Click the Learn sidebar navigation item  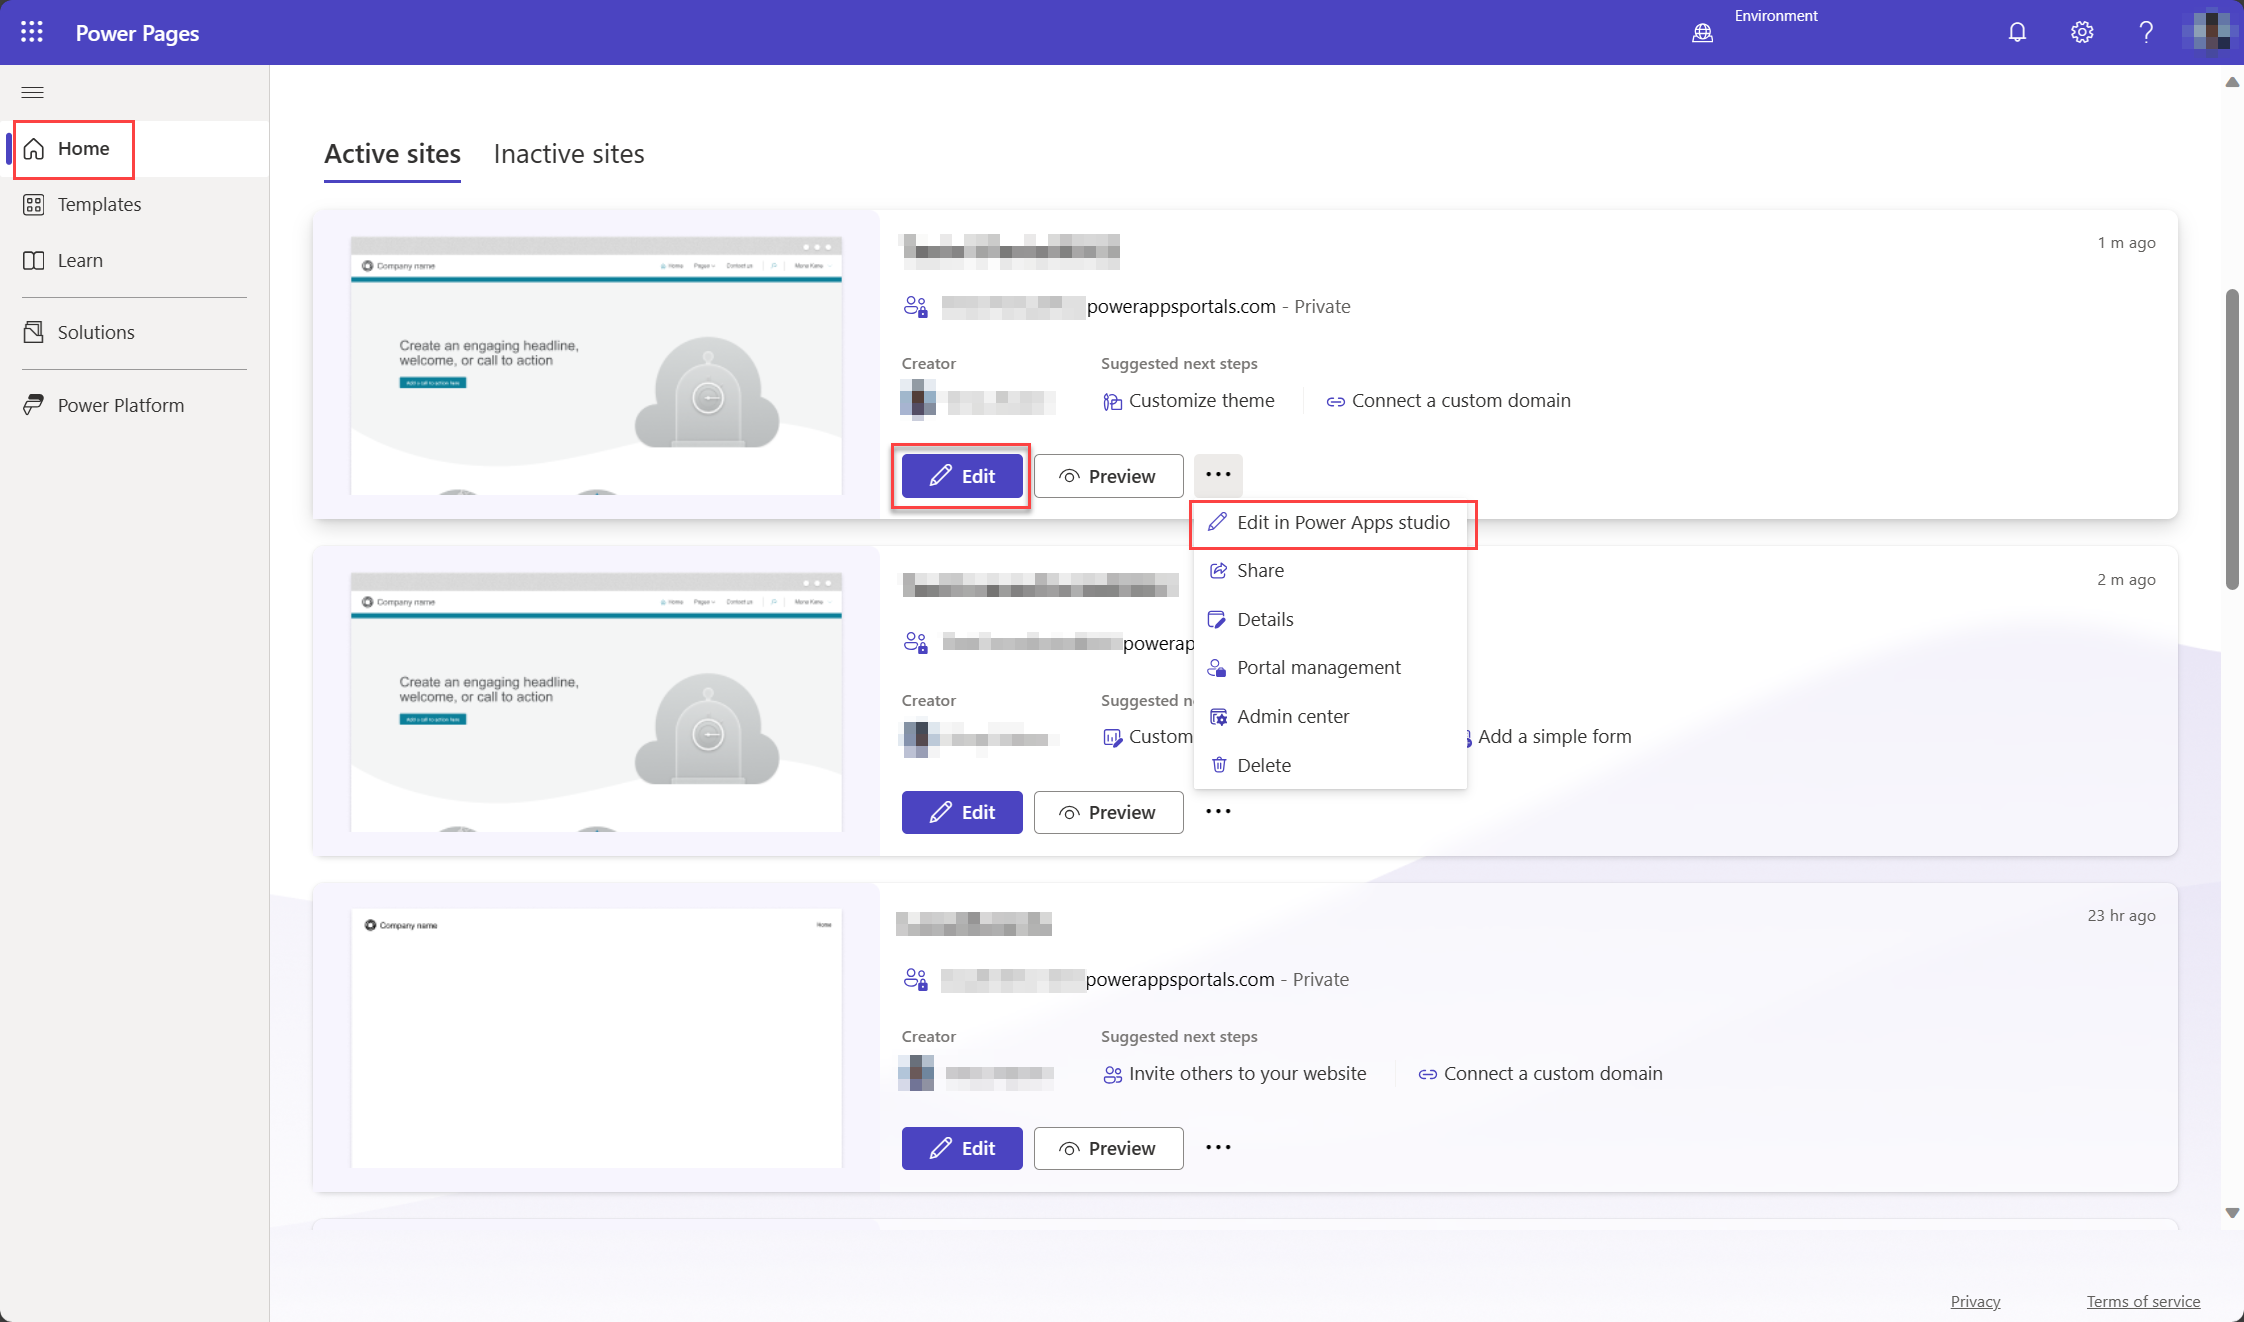(x=79, y=260)
